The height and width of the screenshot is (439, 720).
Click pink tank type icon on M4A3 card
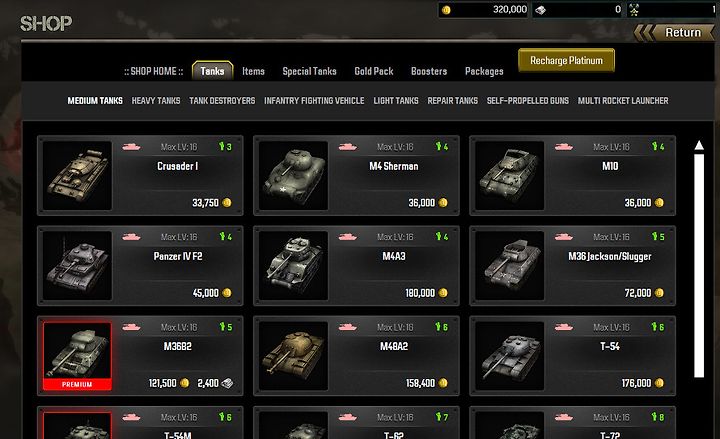348,237
